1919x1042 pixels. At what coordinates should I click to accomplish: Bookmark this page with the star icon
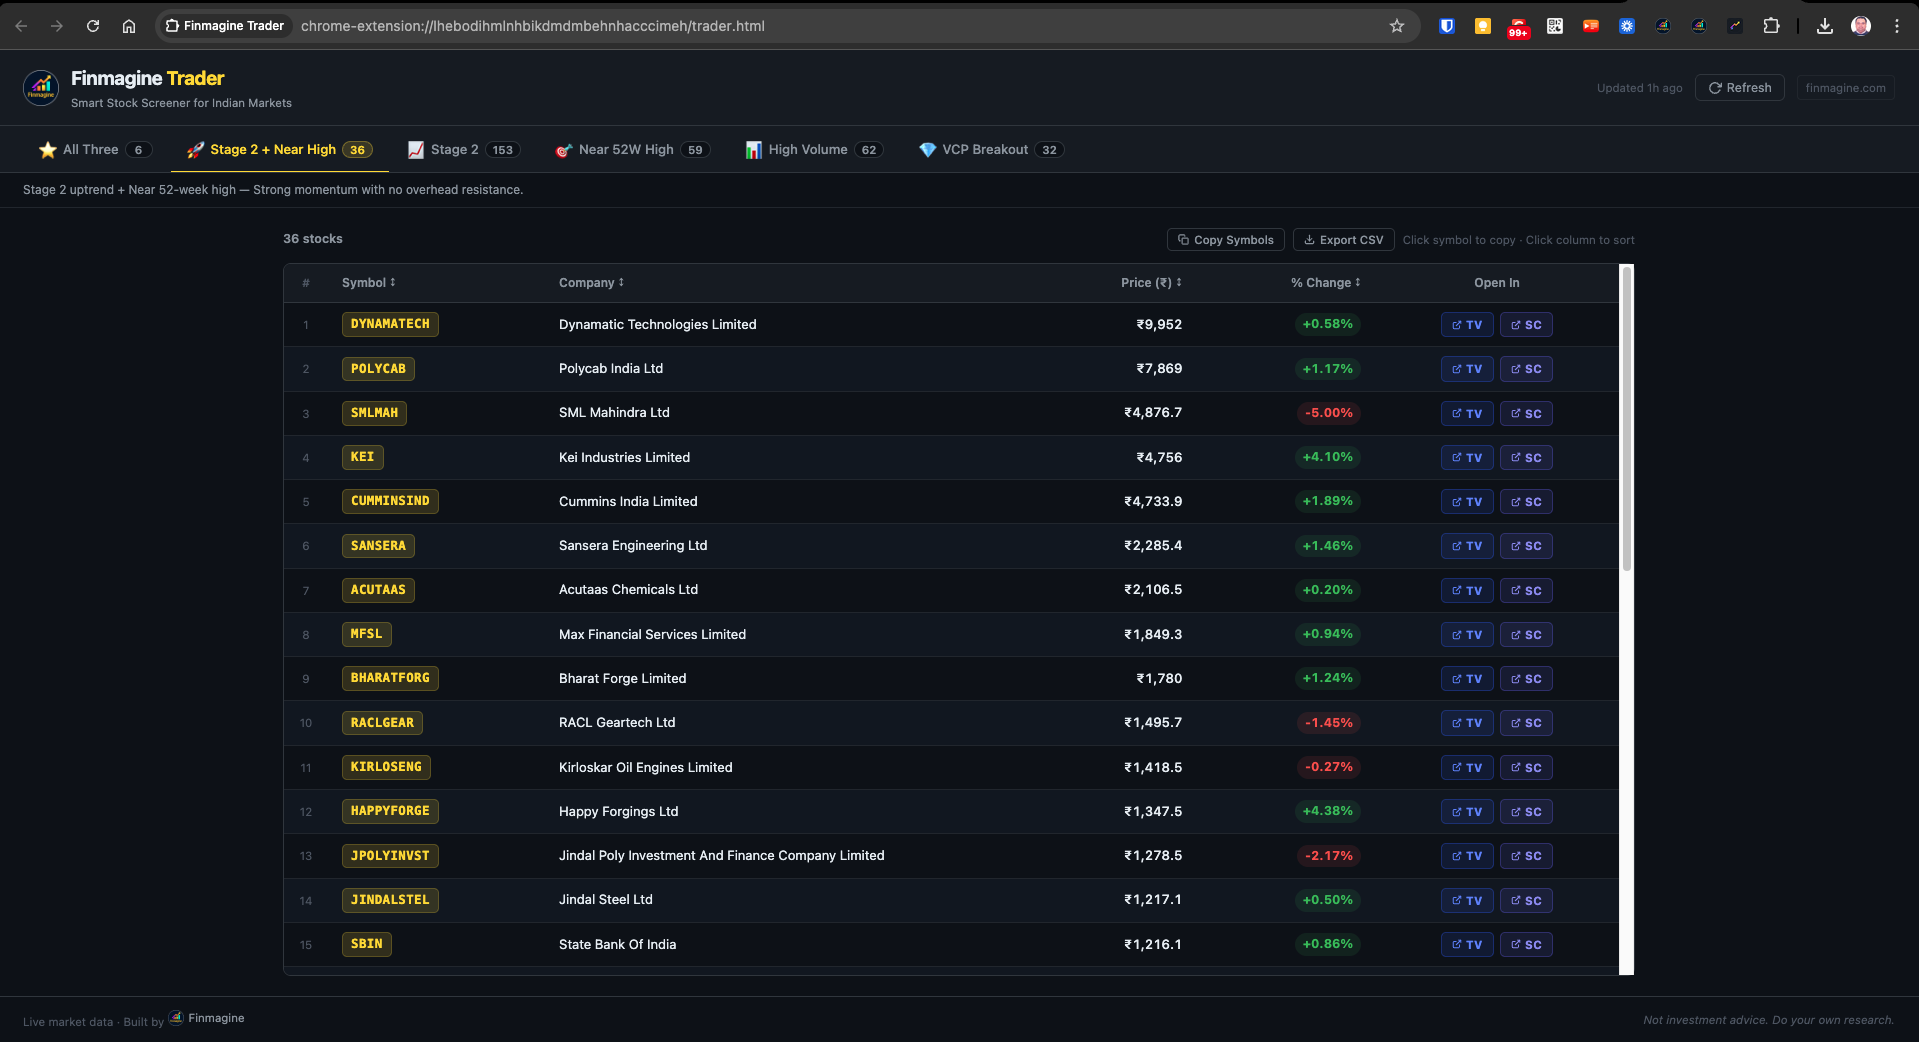click(1397, 26)
